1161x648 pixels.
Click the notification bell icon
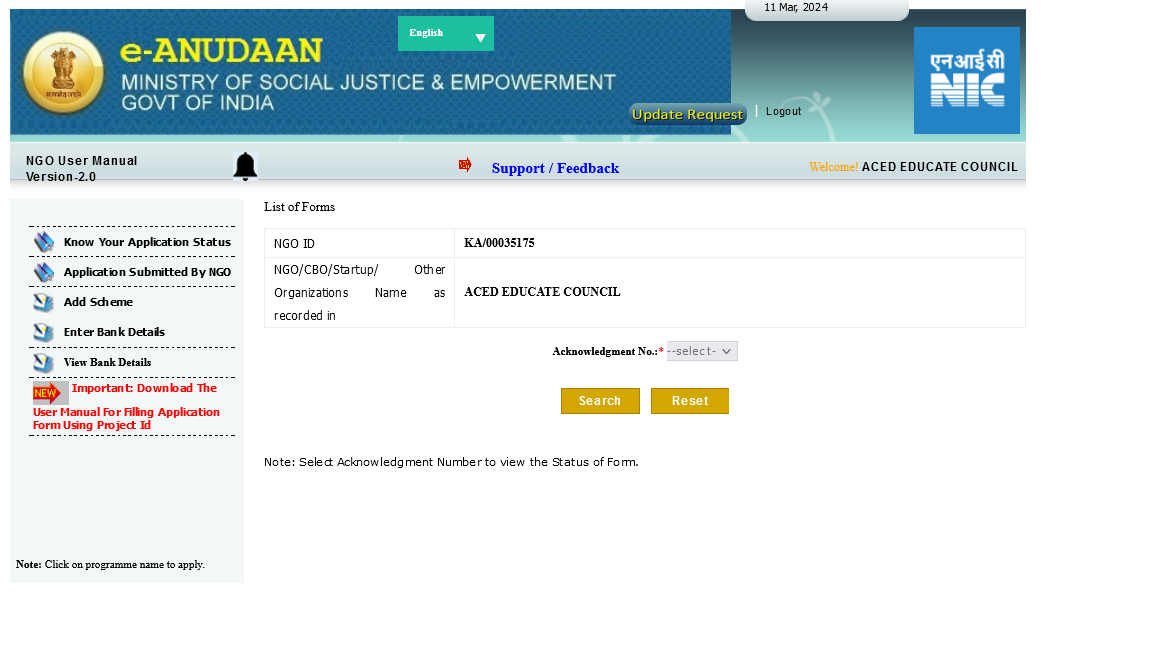(x=245, y=167)
